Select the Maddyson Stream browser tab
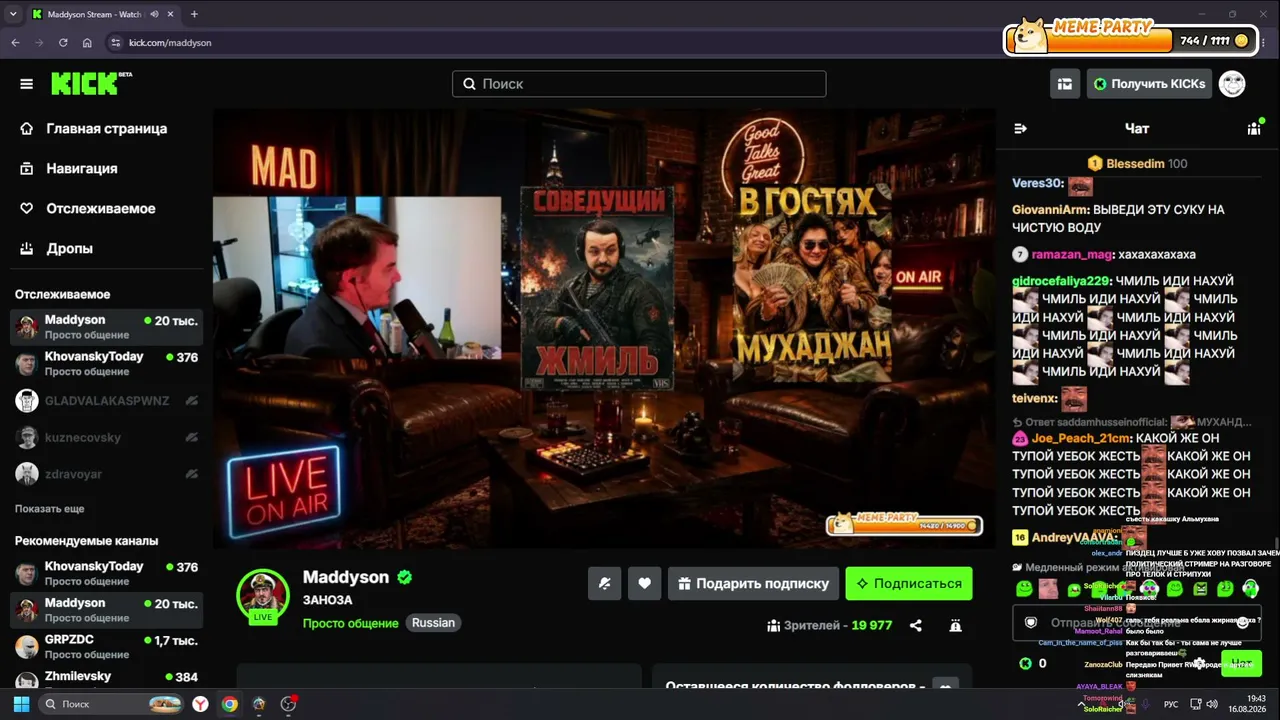Screen dimensions: 1280x720 tap(102, 14)
